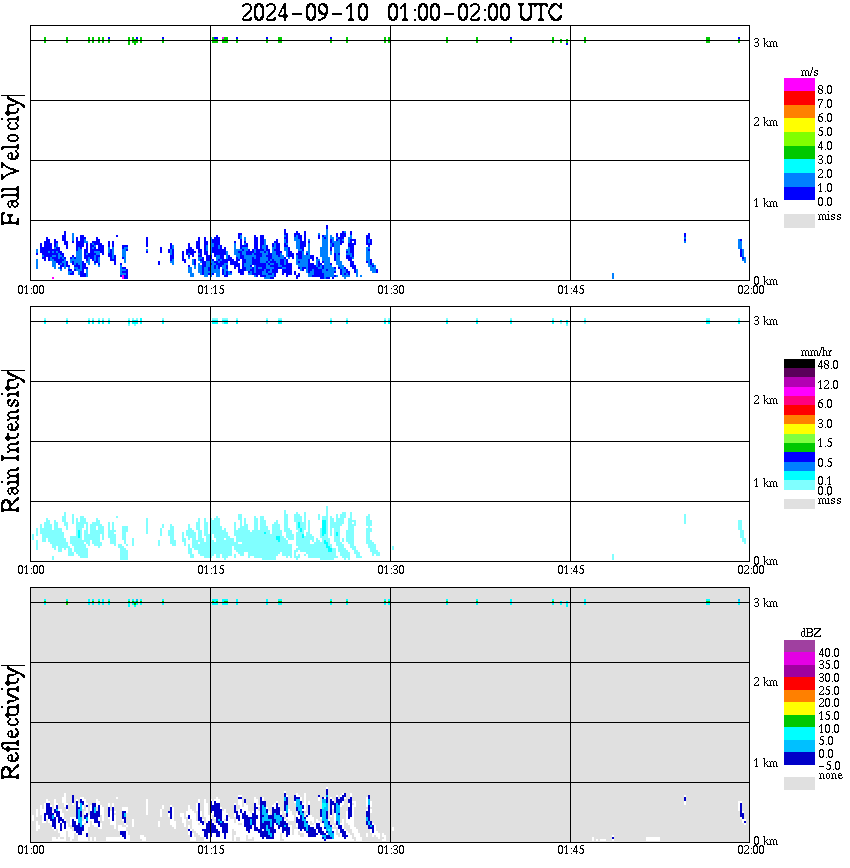
Task: Click '01:30' under the Fall Velocity plot
Action: point(390,290)
